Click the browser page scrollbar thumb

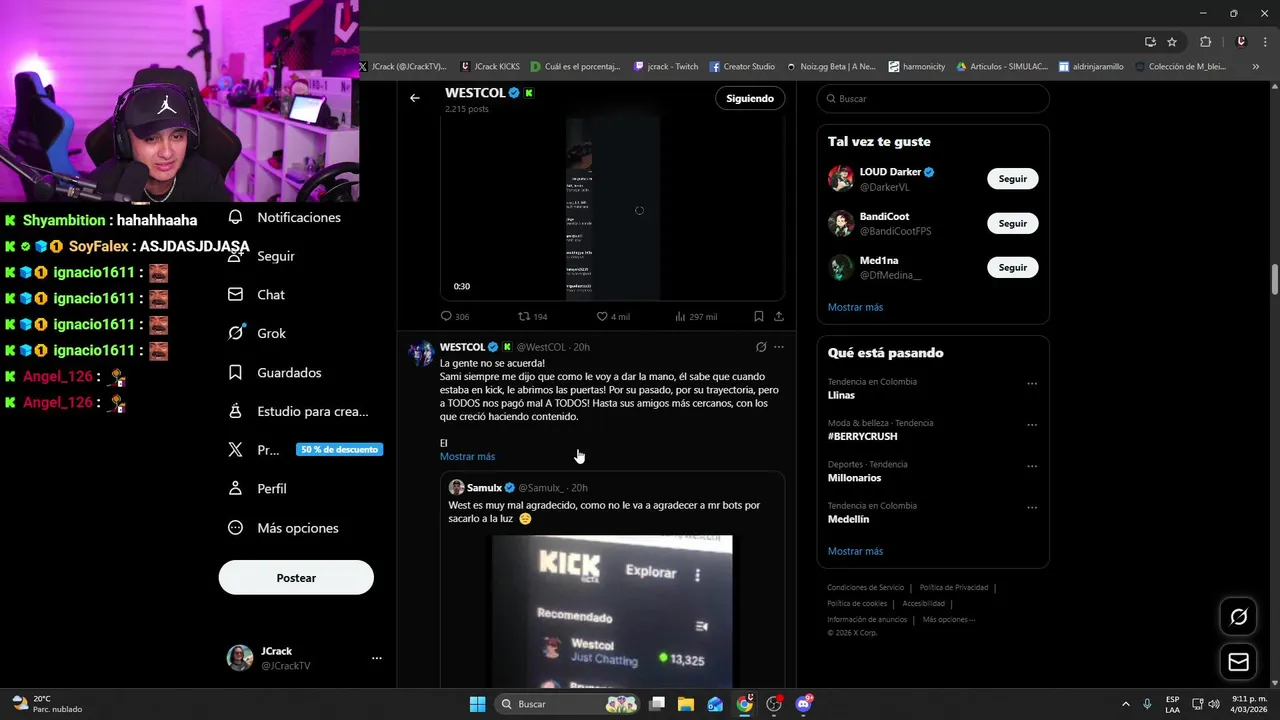coord(1275,279)
